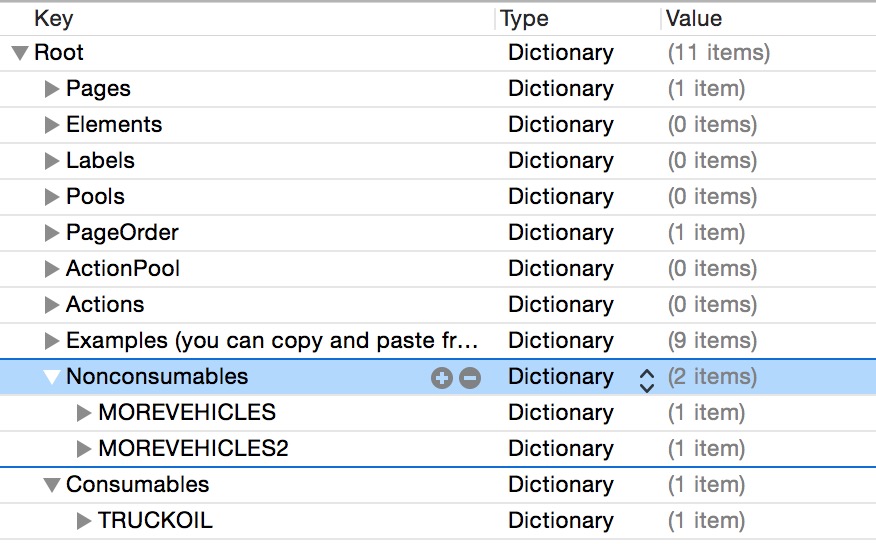Expand the MOREVEHICLES entry
876x544 pixels.
84,413
